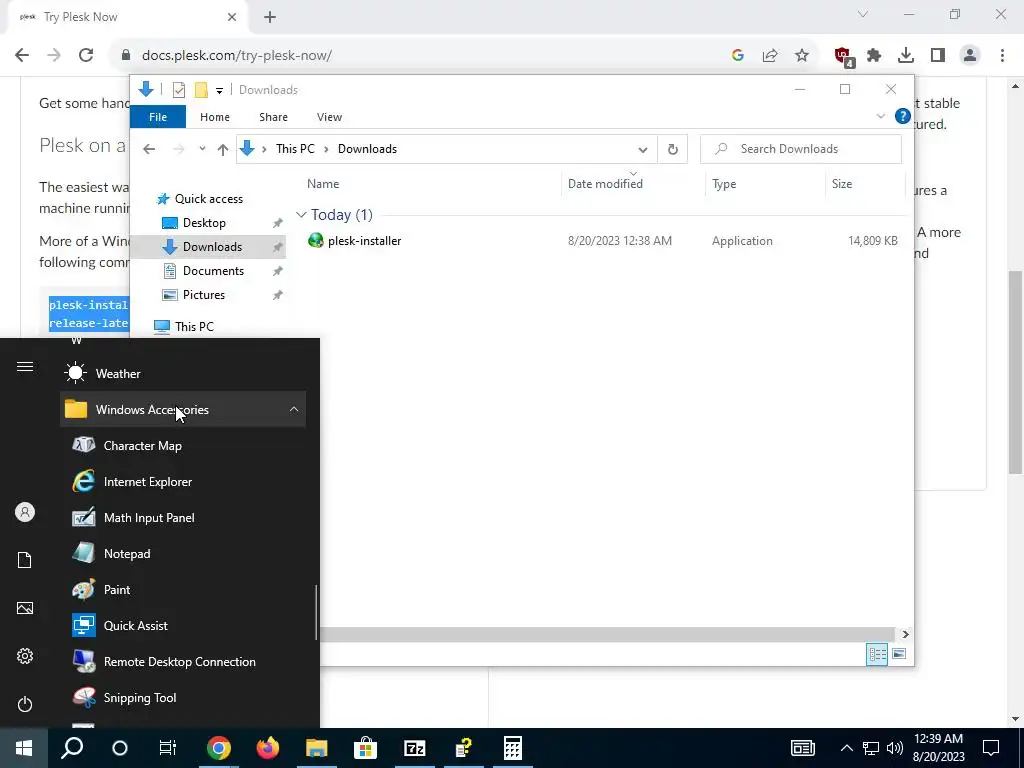This screenshot has width=1024, height=768.
Task: Collapse Windows Accessories folder
Action: point(183,409)
